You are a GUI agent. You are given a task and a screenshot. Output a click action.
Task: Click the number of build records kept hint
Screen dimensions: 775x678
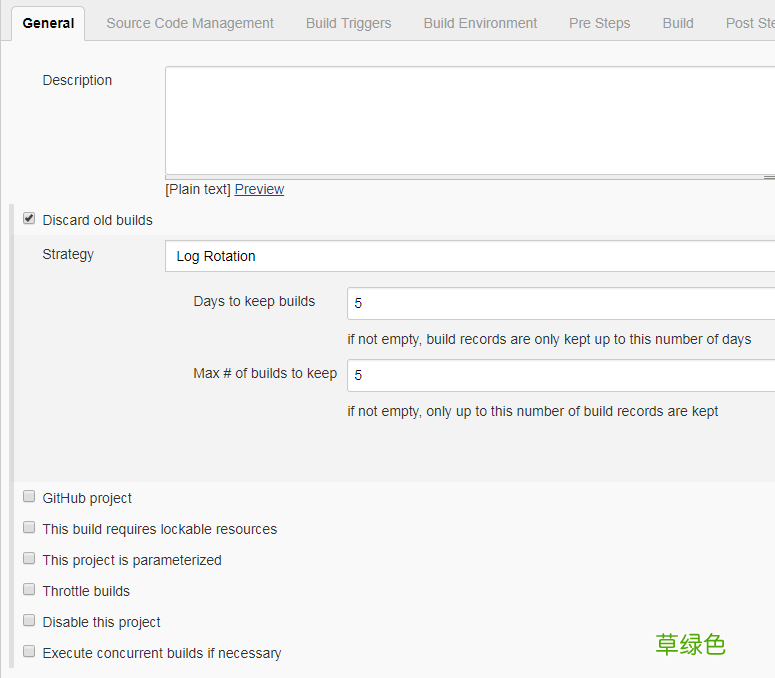click(x=532, y=412)
